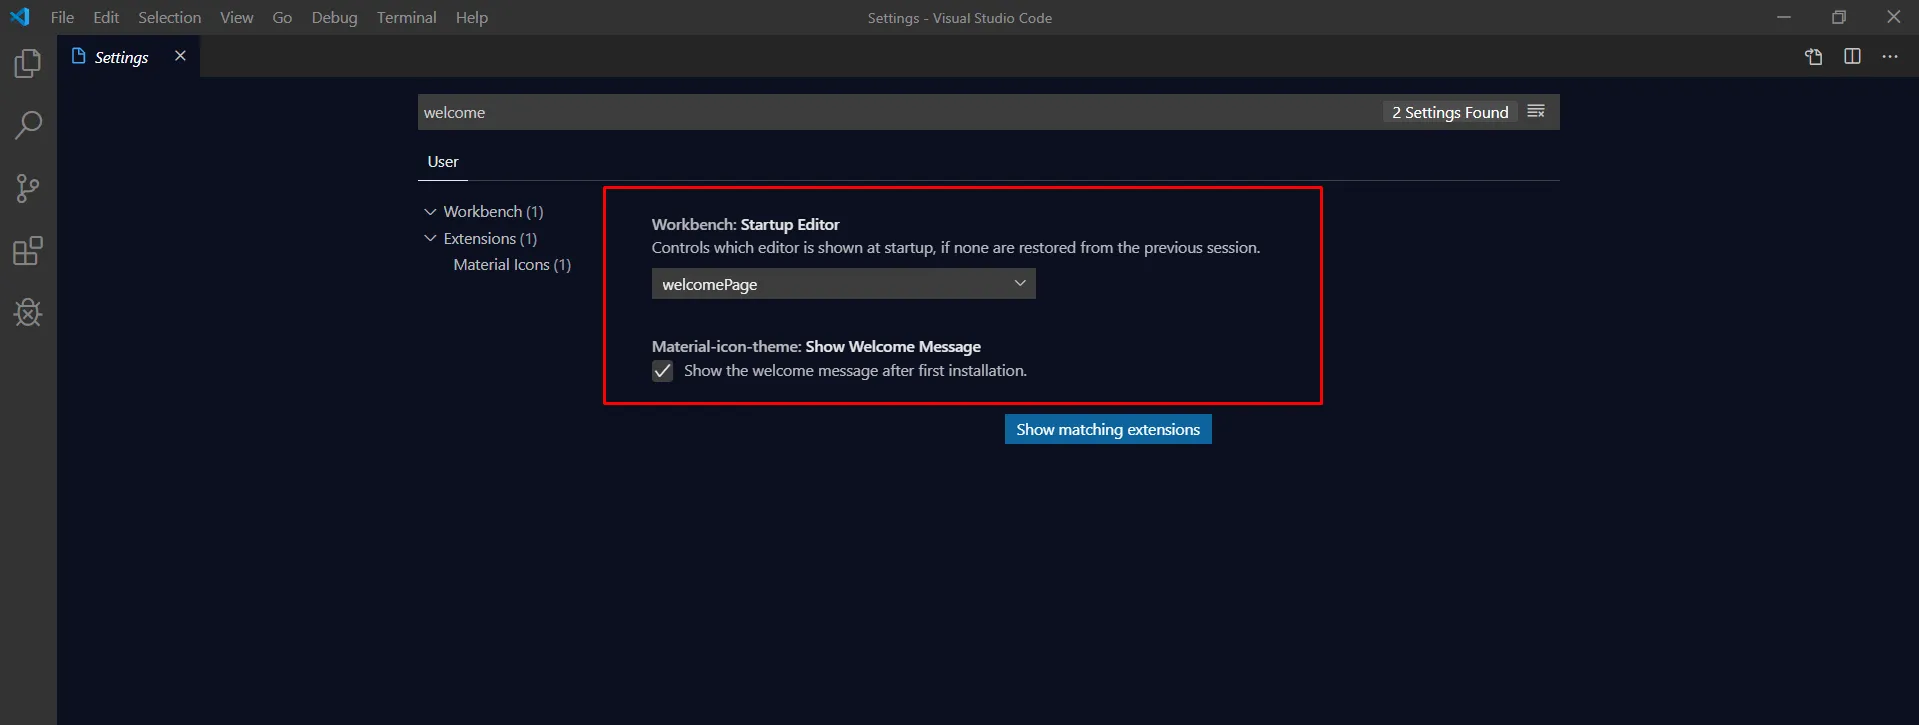This screenshot has width=1919, height=725.
Task: Minimize the Visual Studio Code window
Action: pos(1784,17)
